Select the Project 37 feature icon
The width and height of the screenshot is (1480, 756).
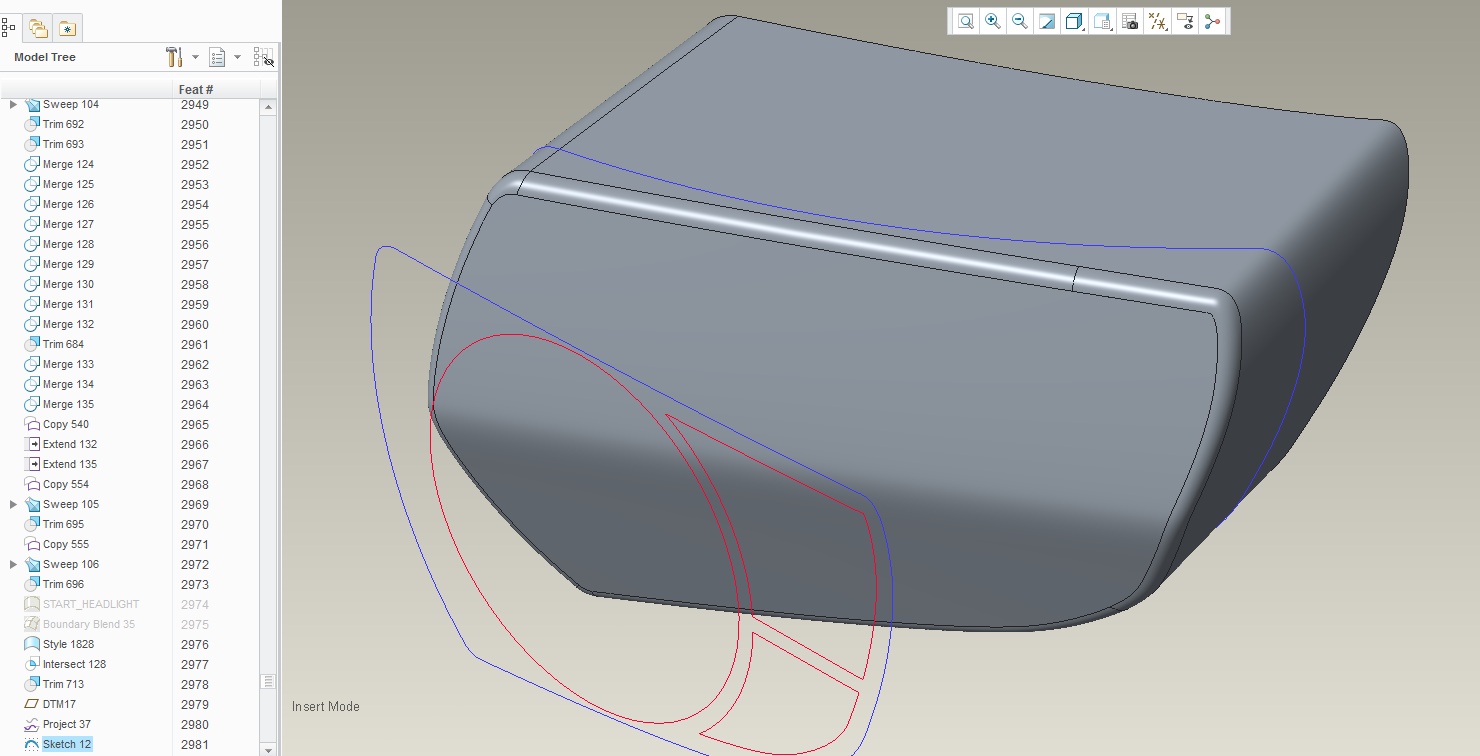pos(32,724)
